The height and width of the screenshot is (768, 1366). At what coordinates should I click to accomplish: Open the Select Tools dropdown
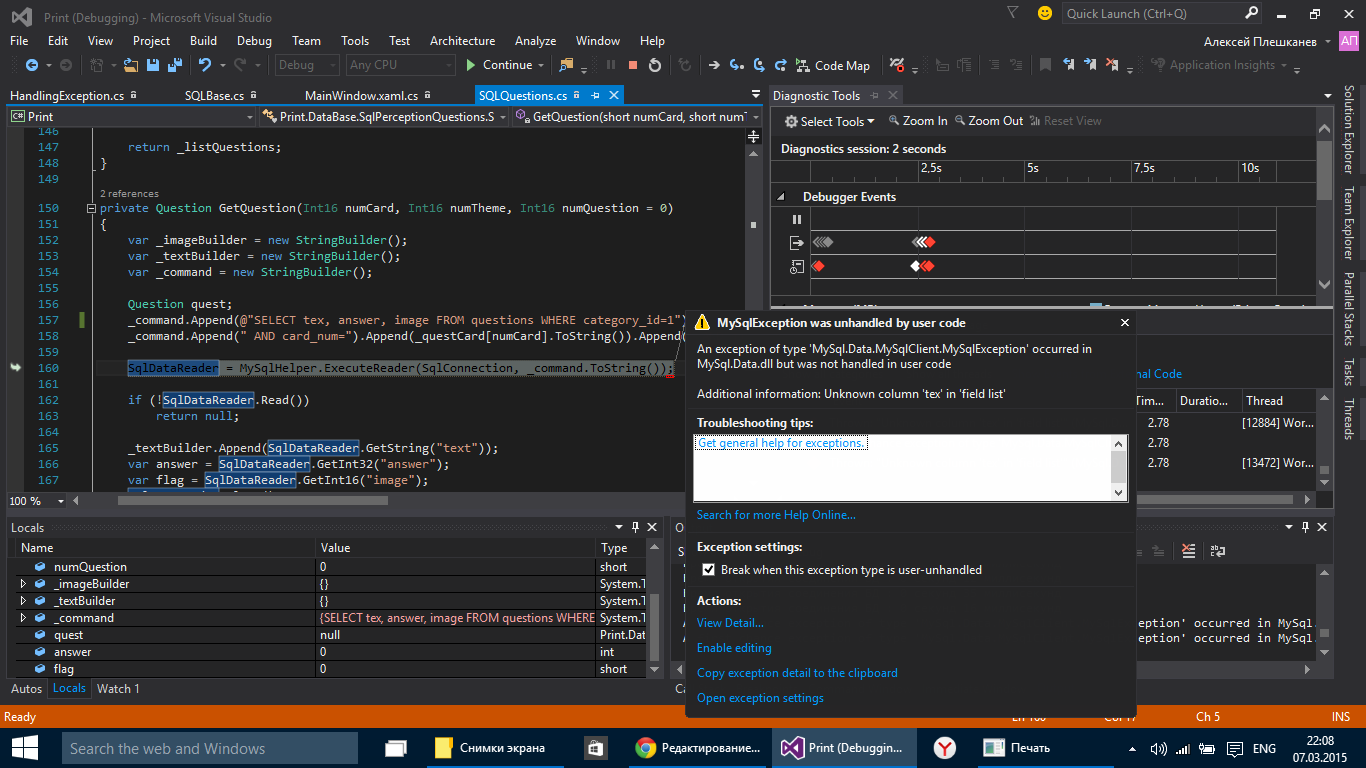(829, 121)
